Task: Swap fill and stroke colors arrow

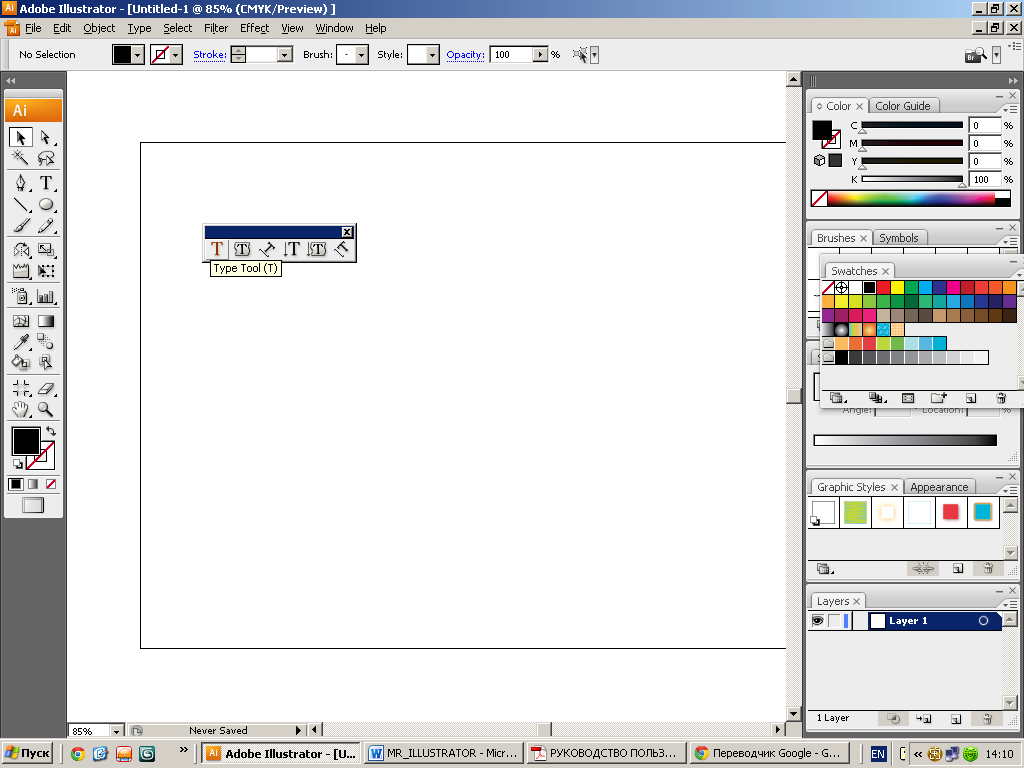Action: (x=51, y=431)
